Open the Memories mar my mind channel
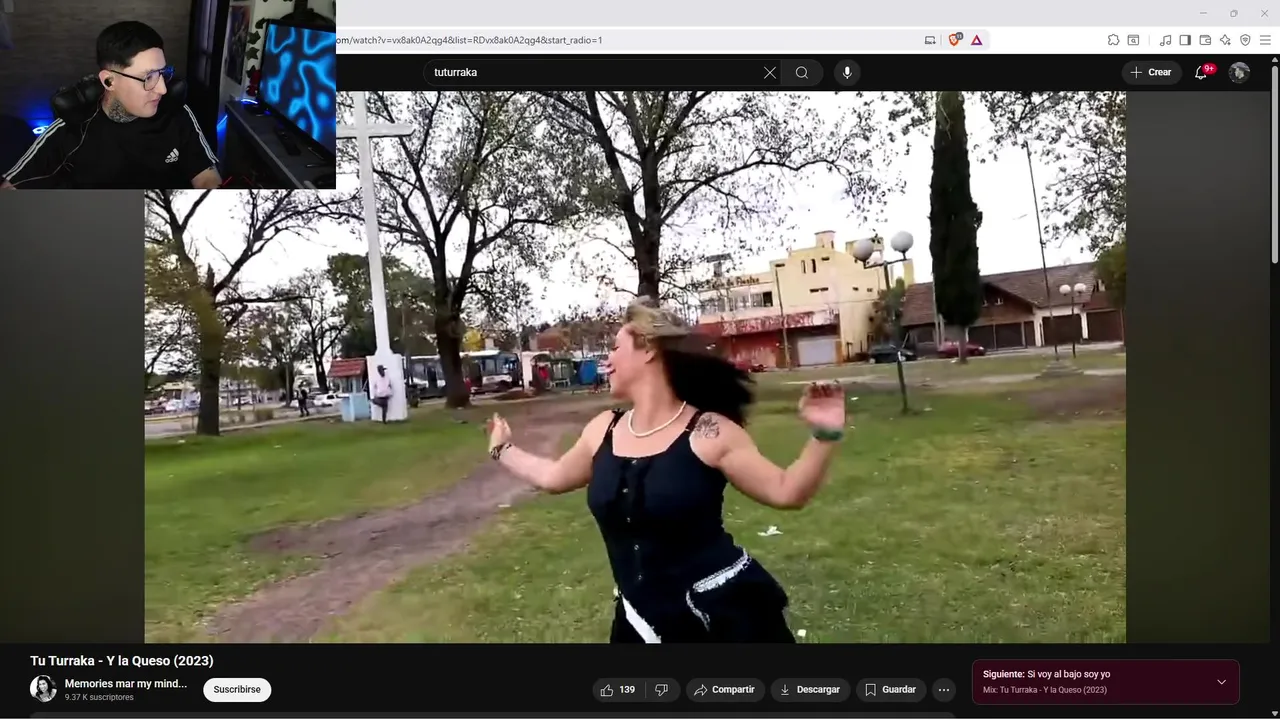The height and width of the screenshot is (720, 1280). (x=126, y=684)
